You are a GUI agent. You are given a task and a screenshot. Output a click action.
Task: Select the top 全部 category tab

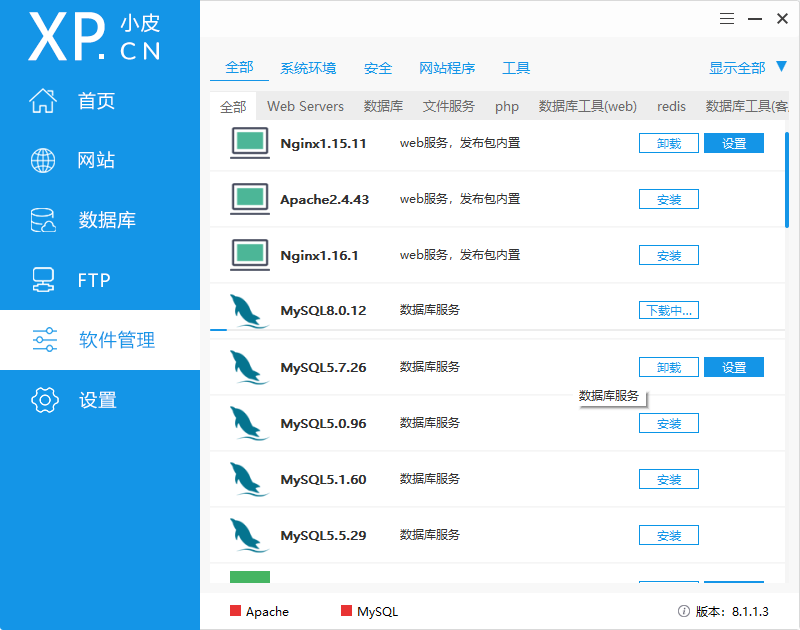239,67
